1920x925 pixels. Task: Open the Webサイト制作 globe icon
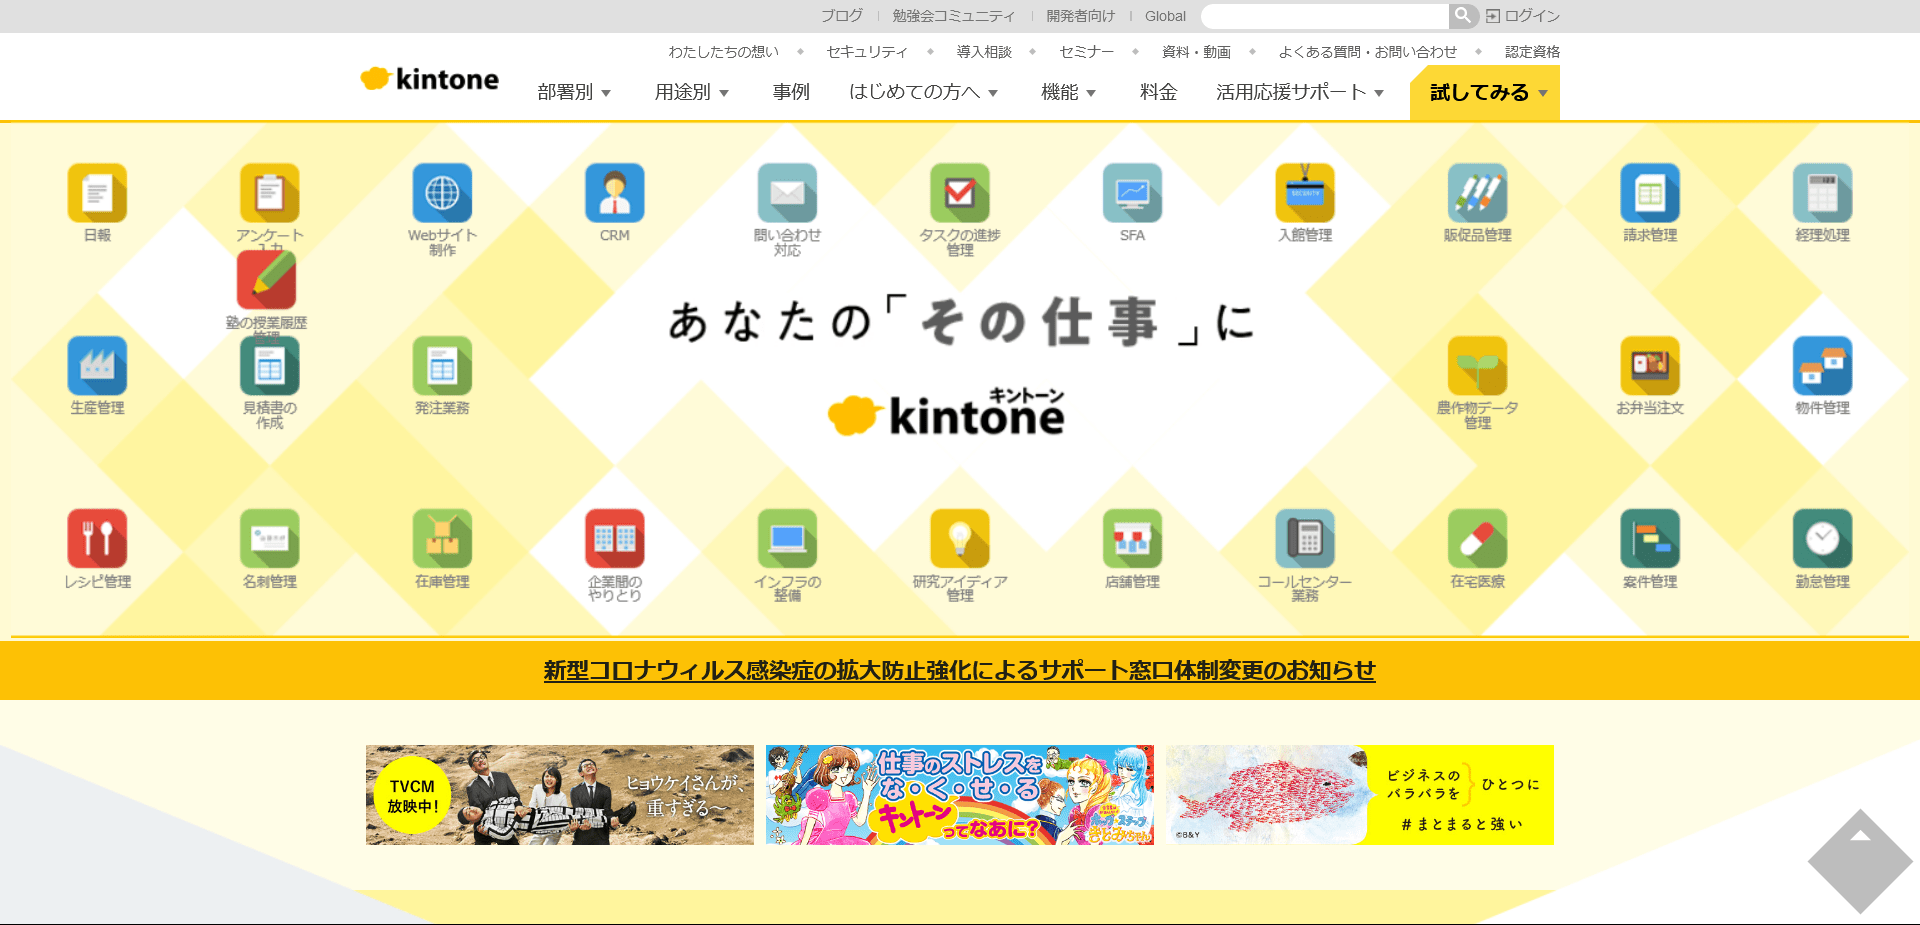tap(442, 193)
